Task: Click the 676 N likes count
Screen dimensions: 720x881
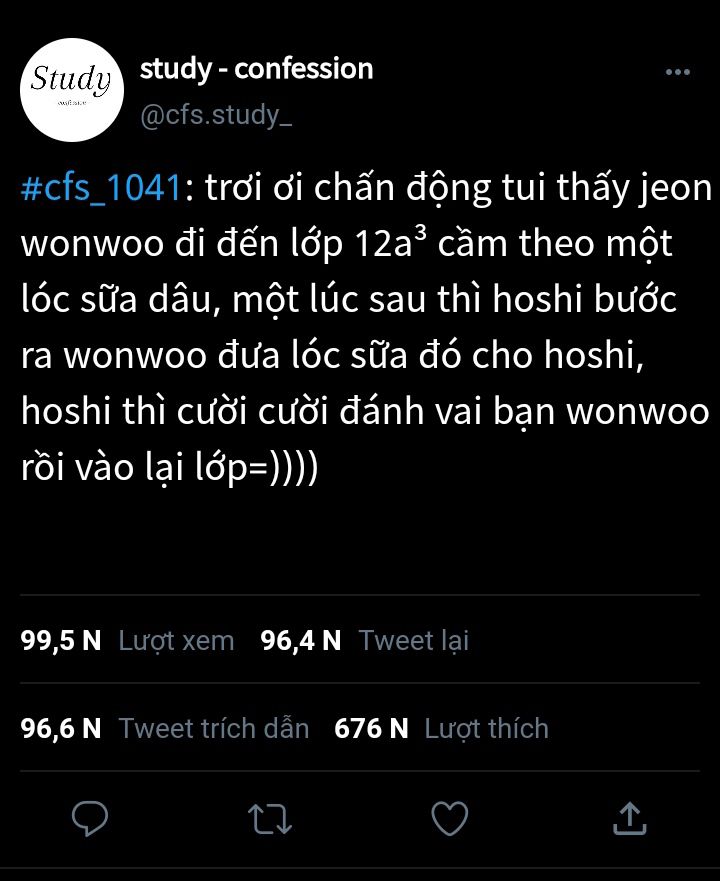Action: pos(371,728)
